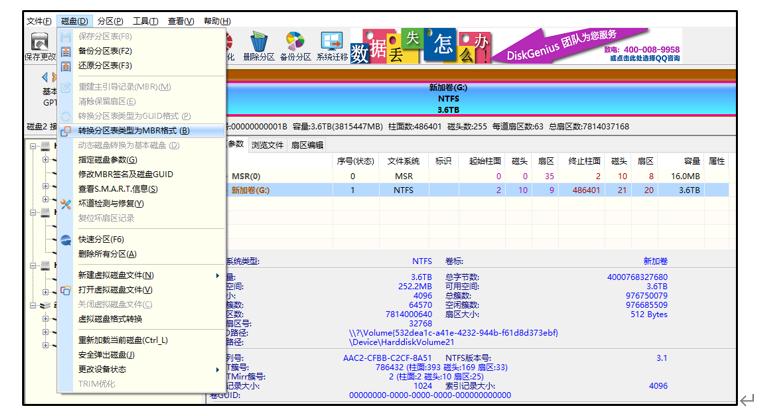This screenshot has width=764, height=416.
Task: Click the 起始柱面 column header
Action: pyautogui.click(x=484, y=161)
